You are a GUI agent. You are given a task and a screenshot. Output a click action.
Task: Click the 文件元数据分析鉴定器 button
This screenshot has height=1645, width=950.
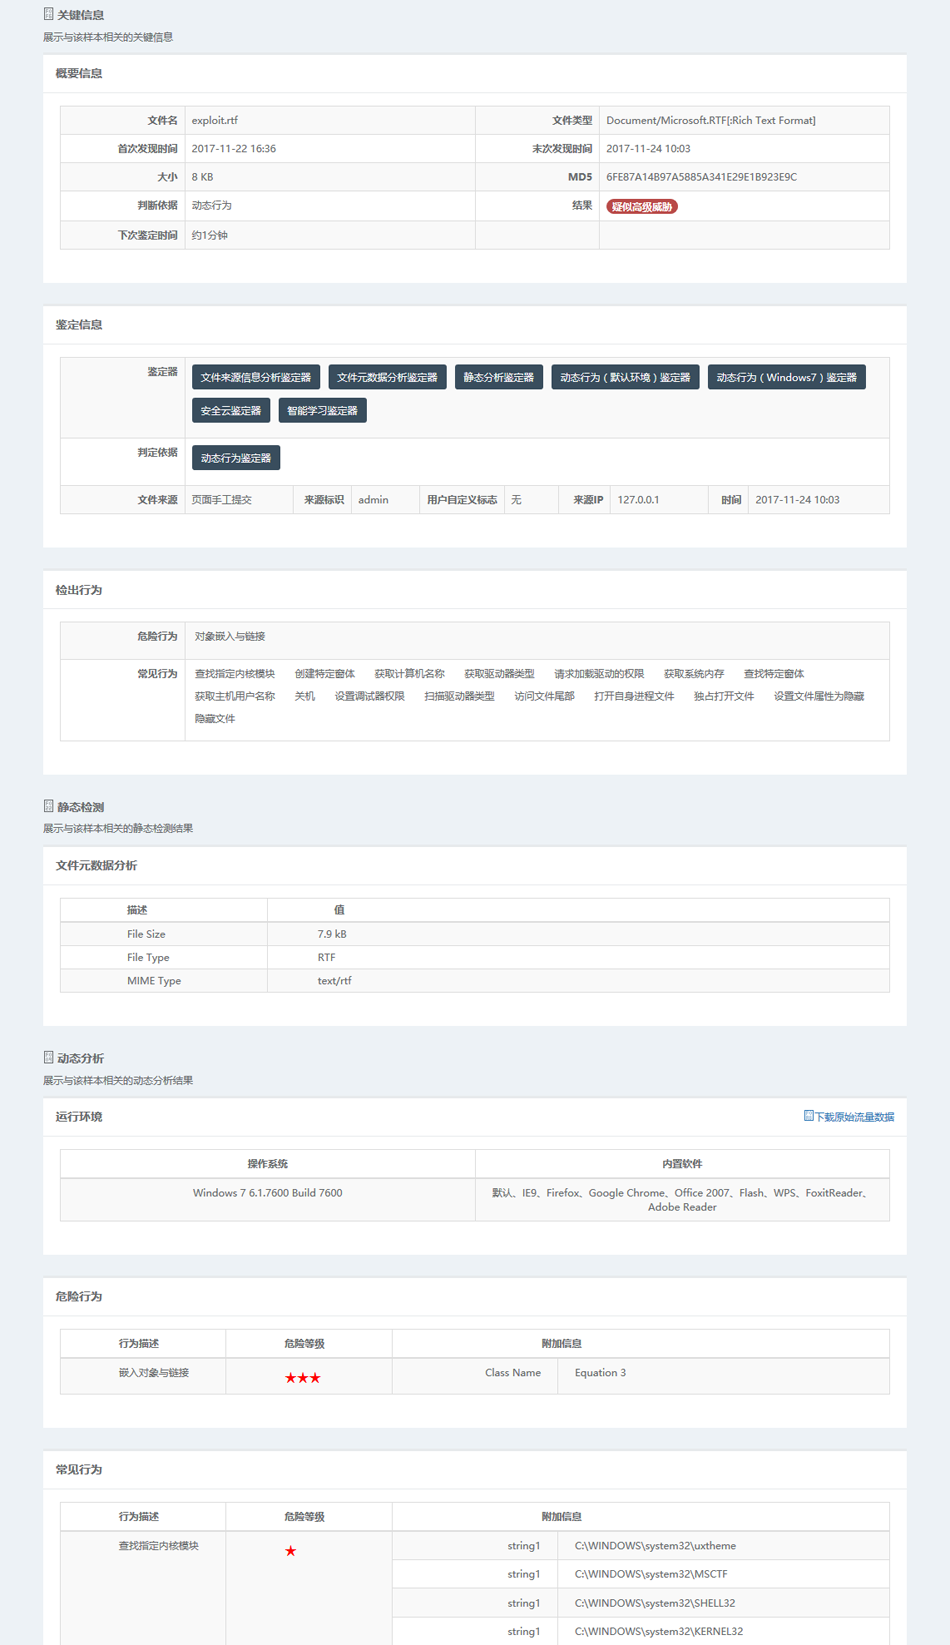click(x=387, y=377)
